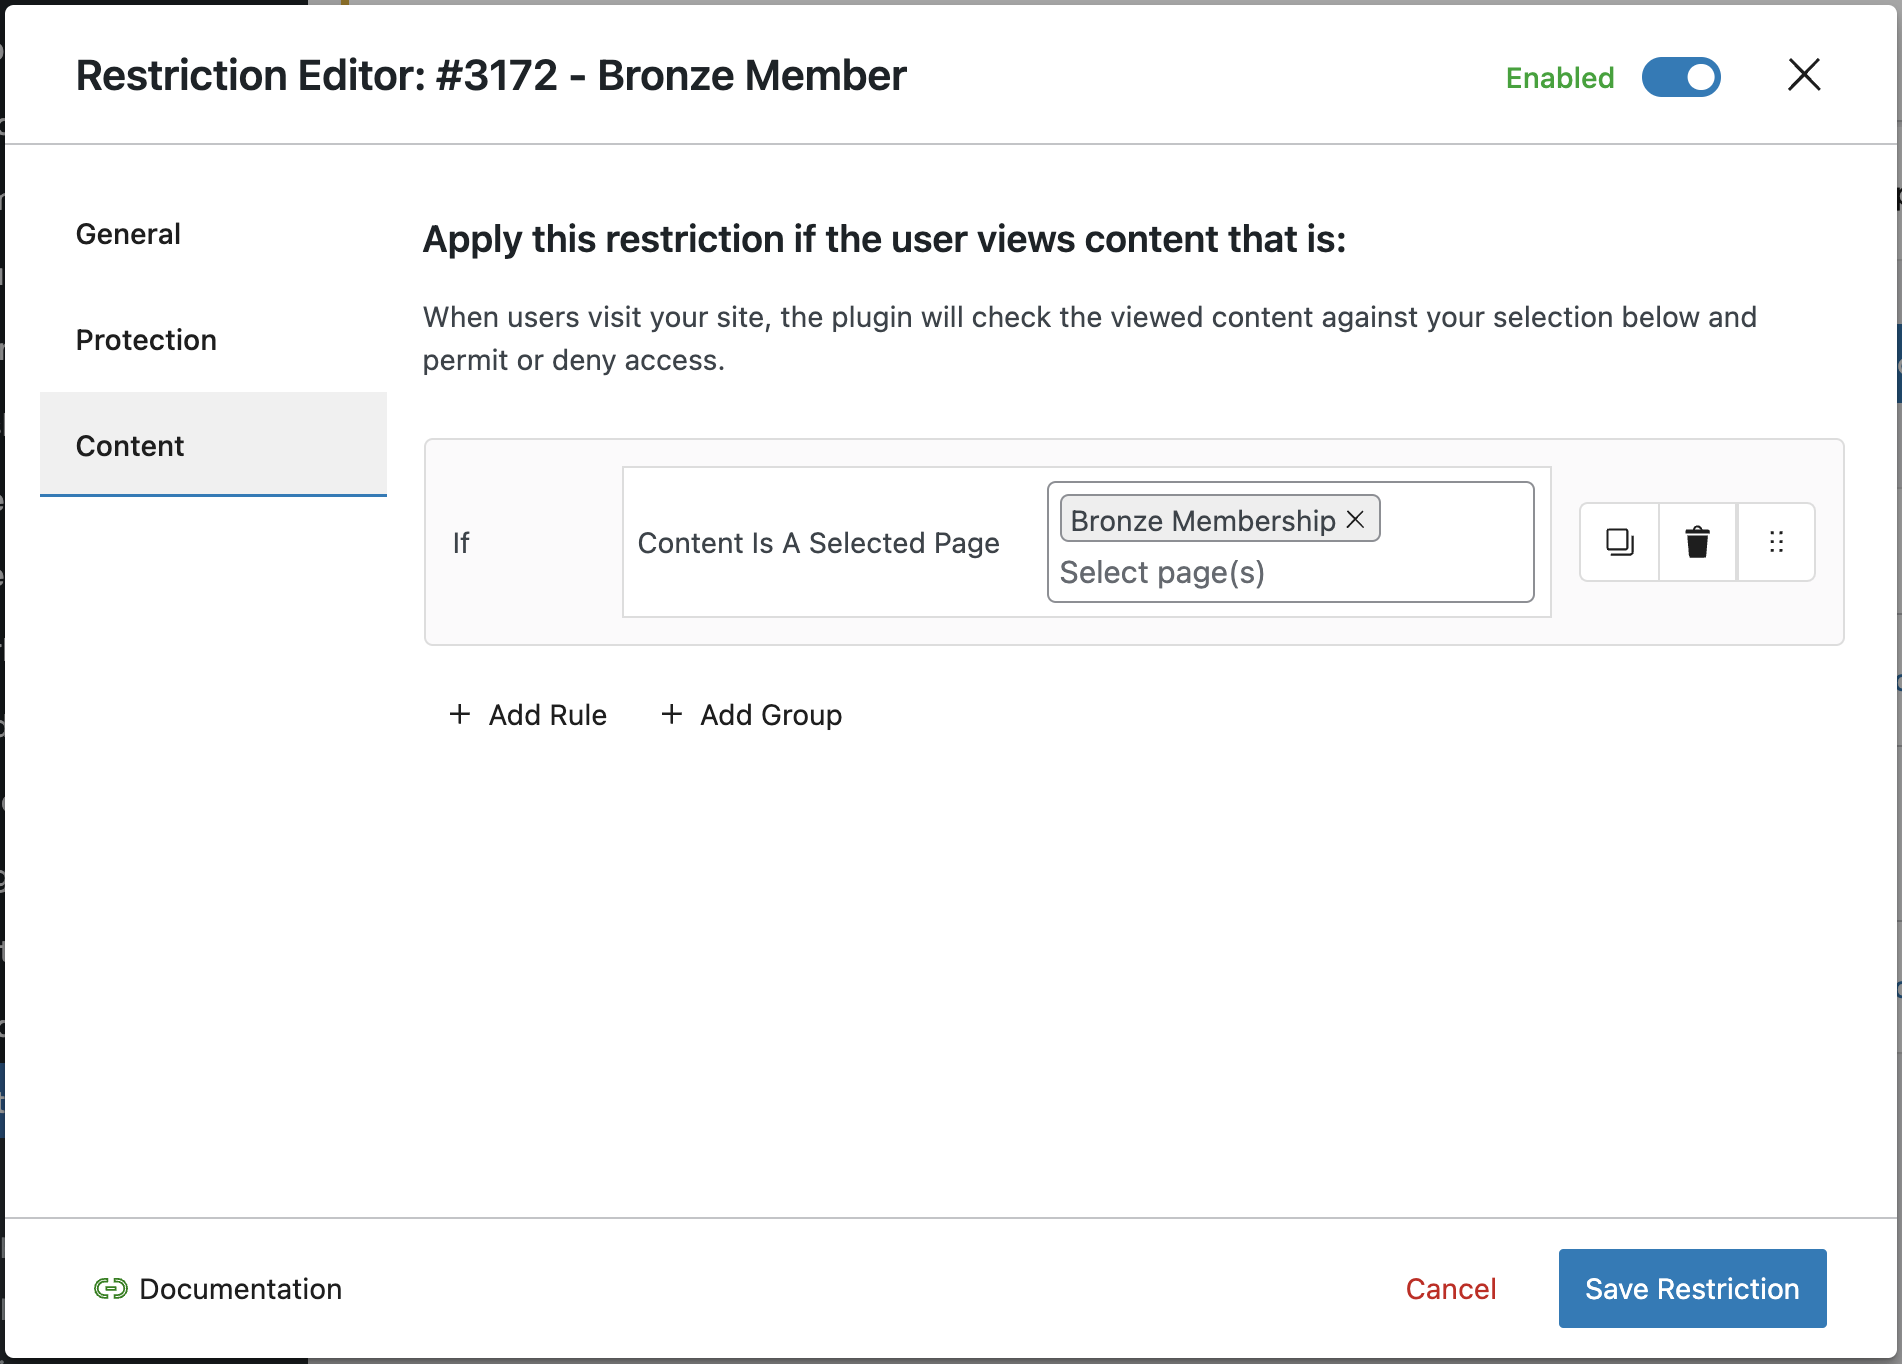The image size is (1902, 1364).
Task: Open the General tab
Action: tap(128, 234)
